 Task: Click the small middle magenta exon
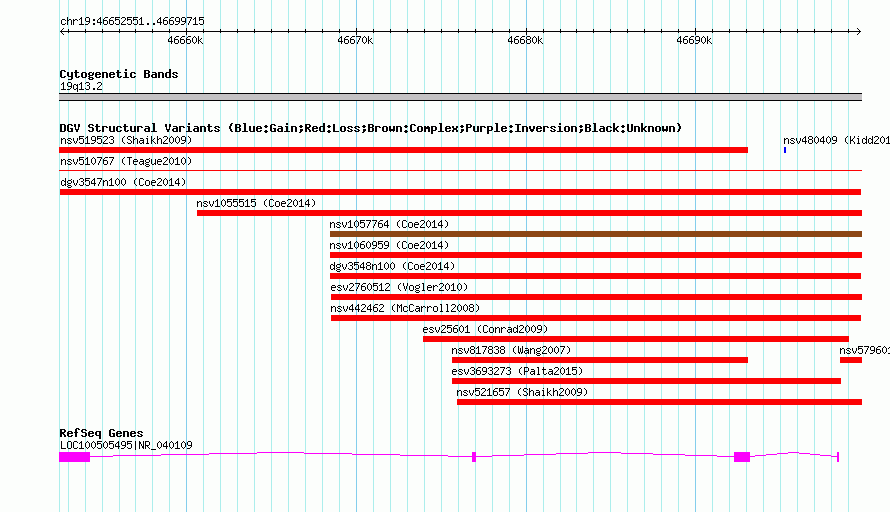474,457
